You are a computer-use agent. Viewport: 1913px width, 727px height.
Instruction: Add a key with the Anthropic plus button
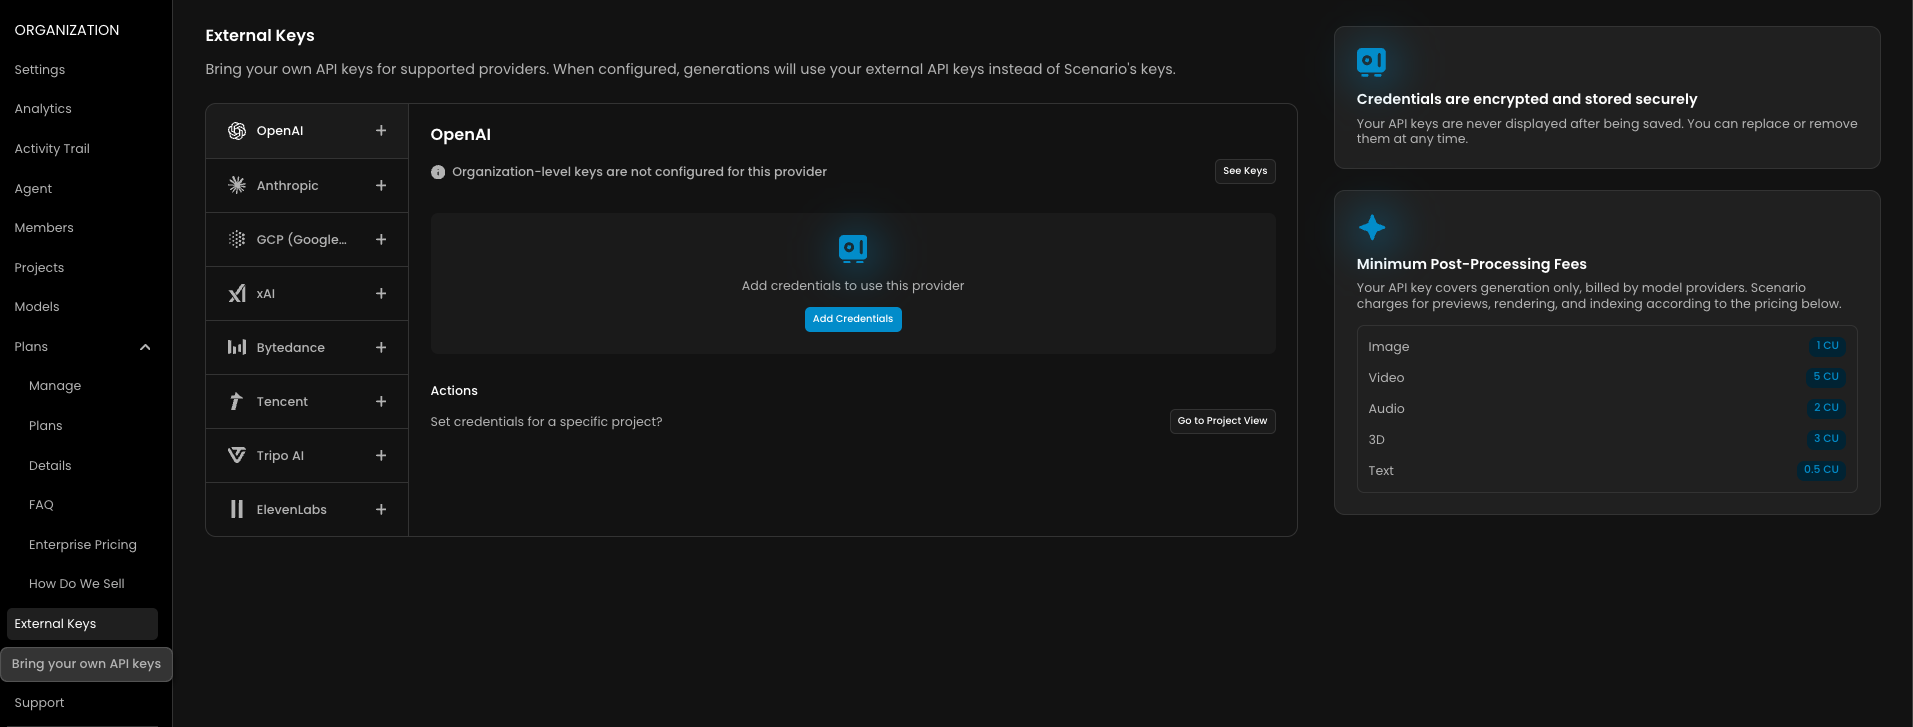381,185
